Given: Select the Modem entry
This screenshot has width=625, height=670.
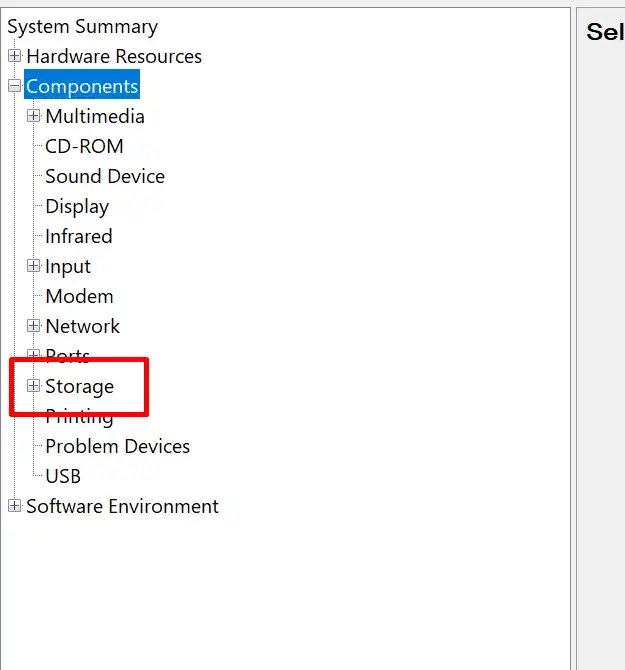Looking at the screenshot, I should (79, 297).
